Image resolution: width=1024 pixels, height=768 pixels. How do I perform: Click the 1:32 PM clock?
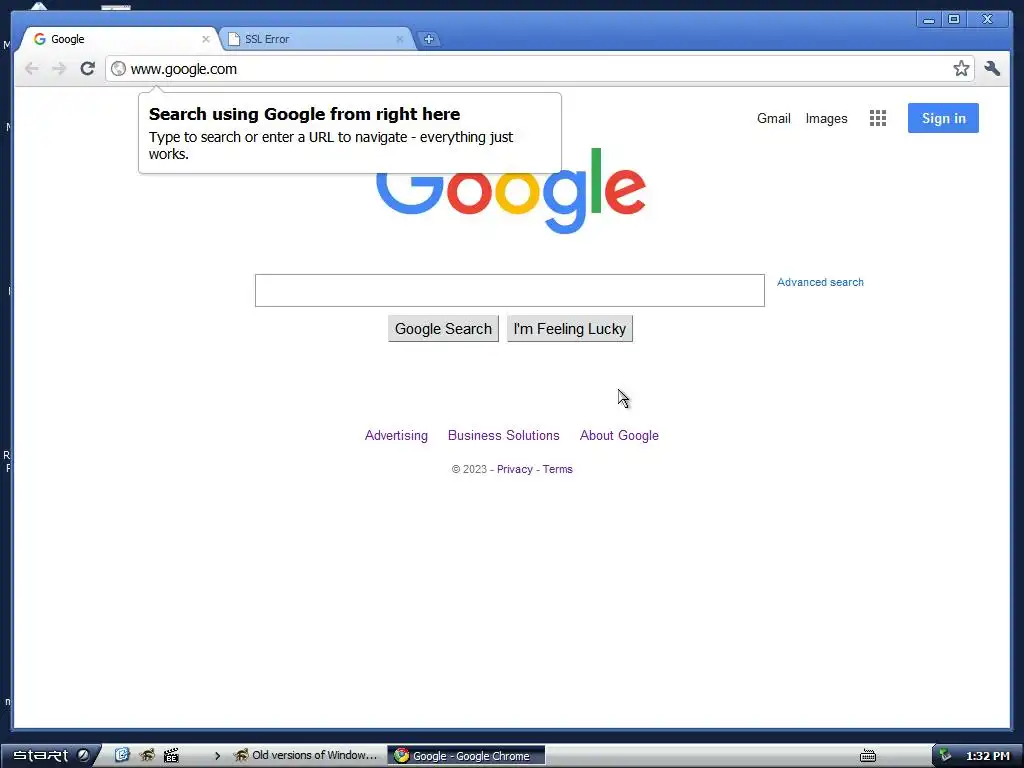[x=987, y=756]
